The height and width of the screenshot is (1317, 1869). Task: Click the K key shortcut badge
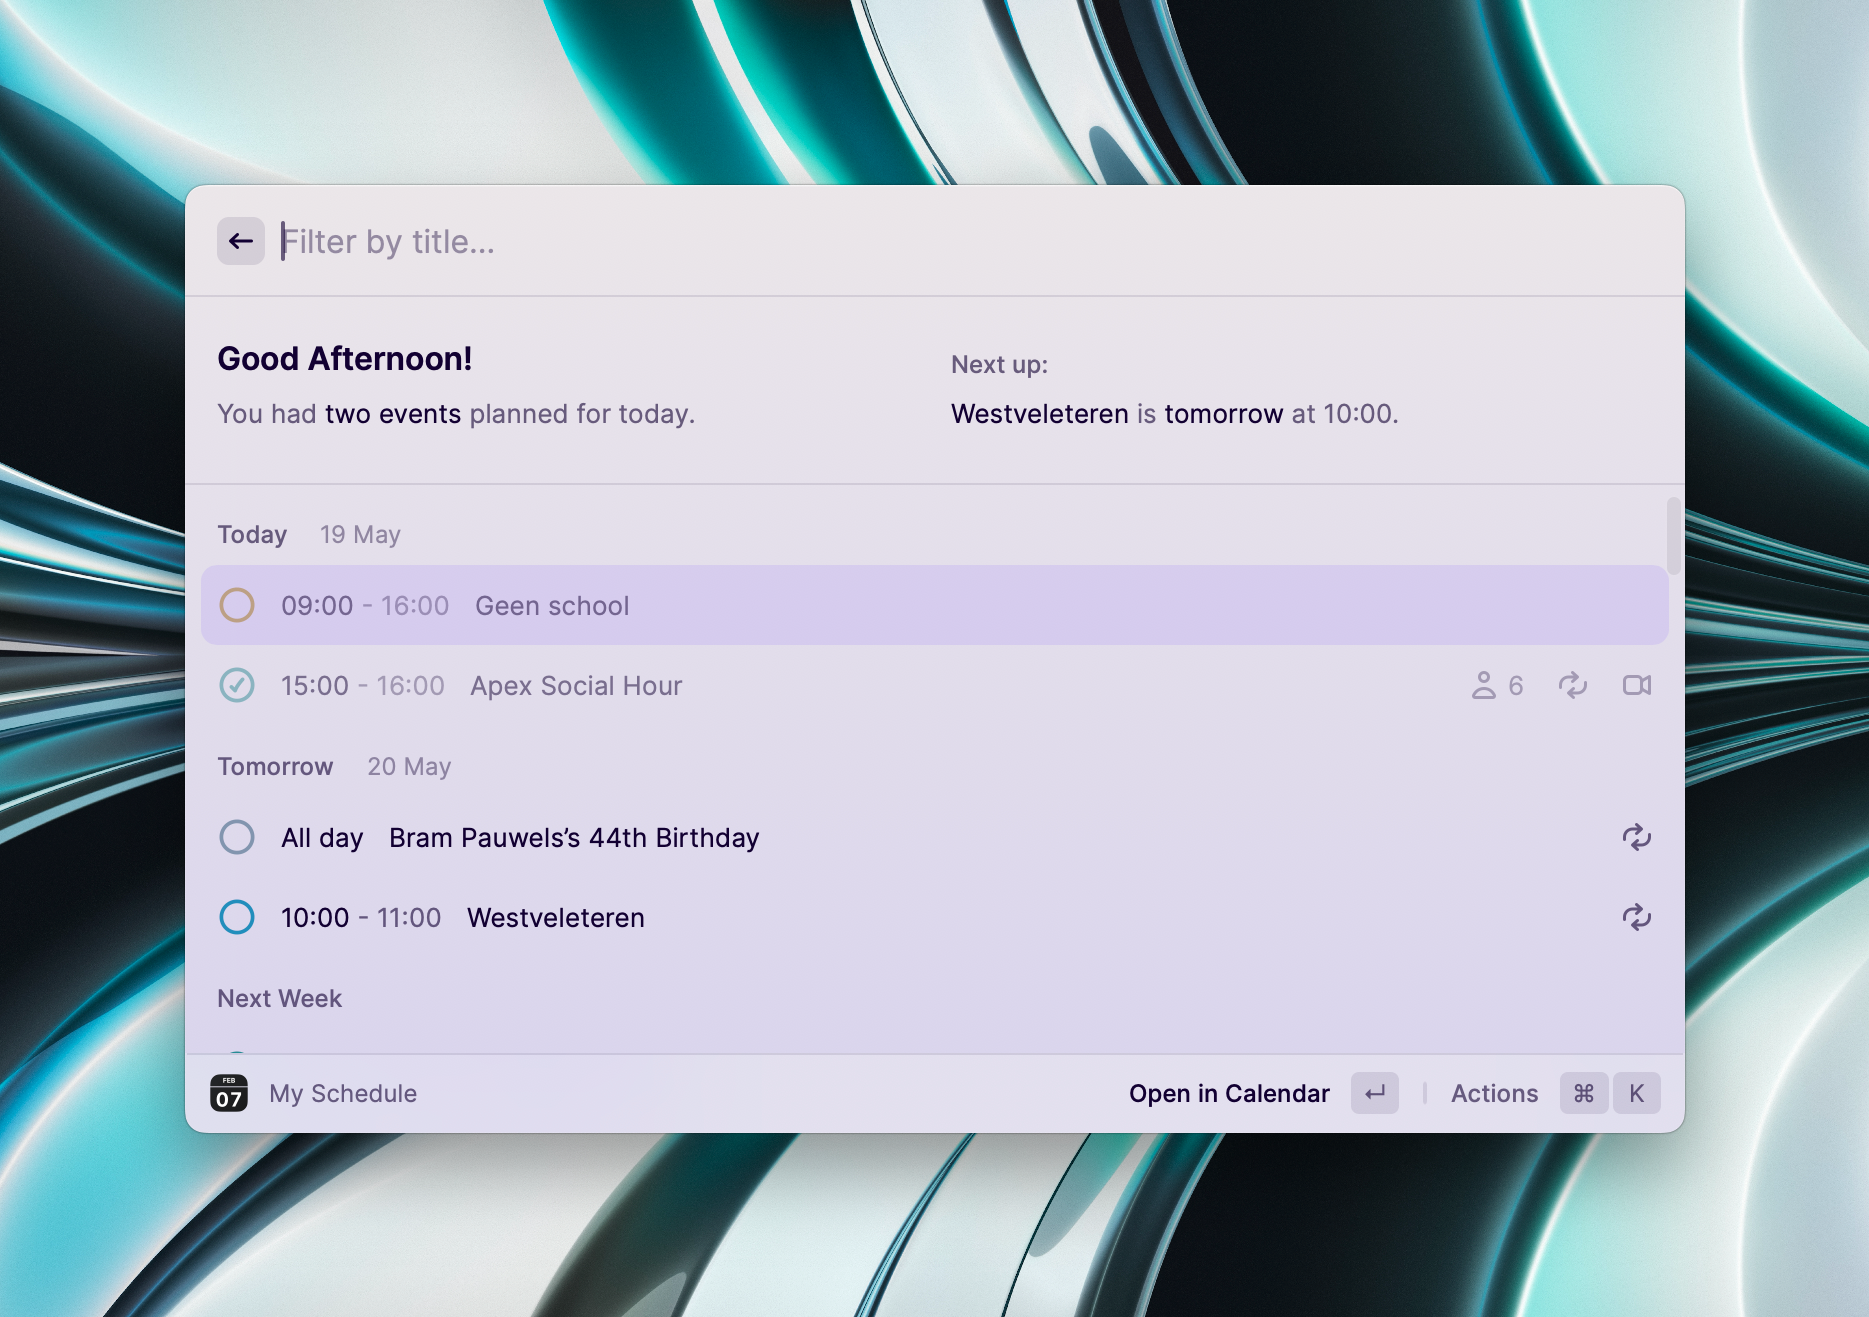(x=1637, y=1093)
